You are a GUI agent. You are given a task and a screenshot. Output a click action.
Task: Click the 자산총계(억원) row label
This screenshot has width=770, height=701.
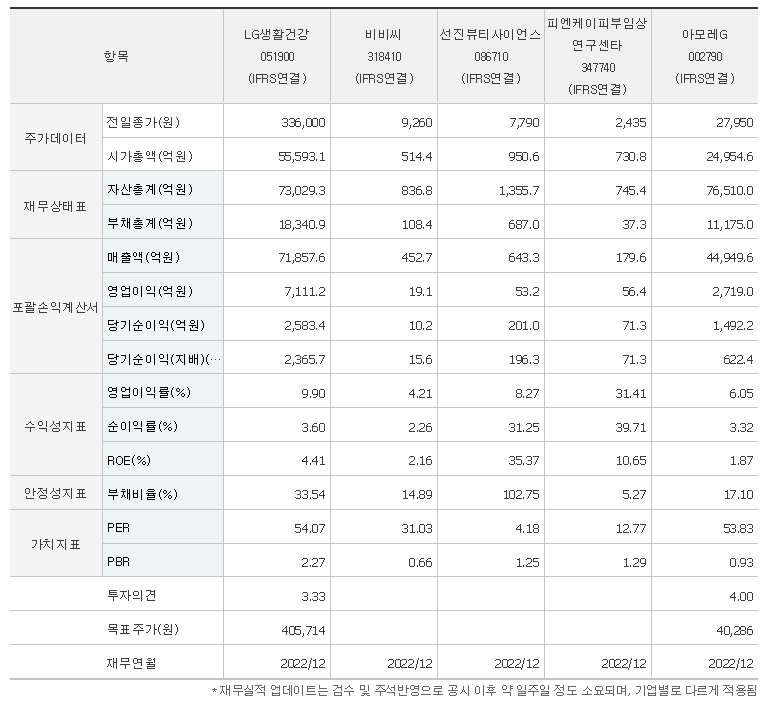tap(150, 189)
